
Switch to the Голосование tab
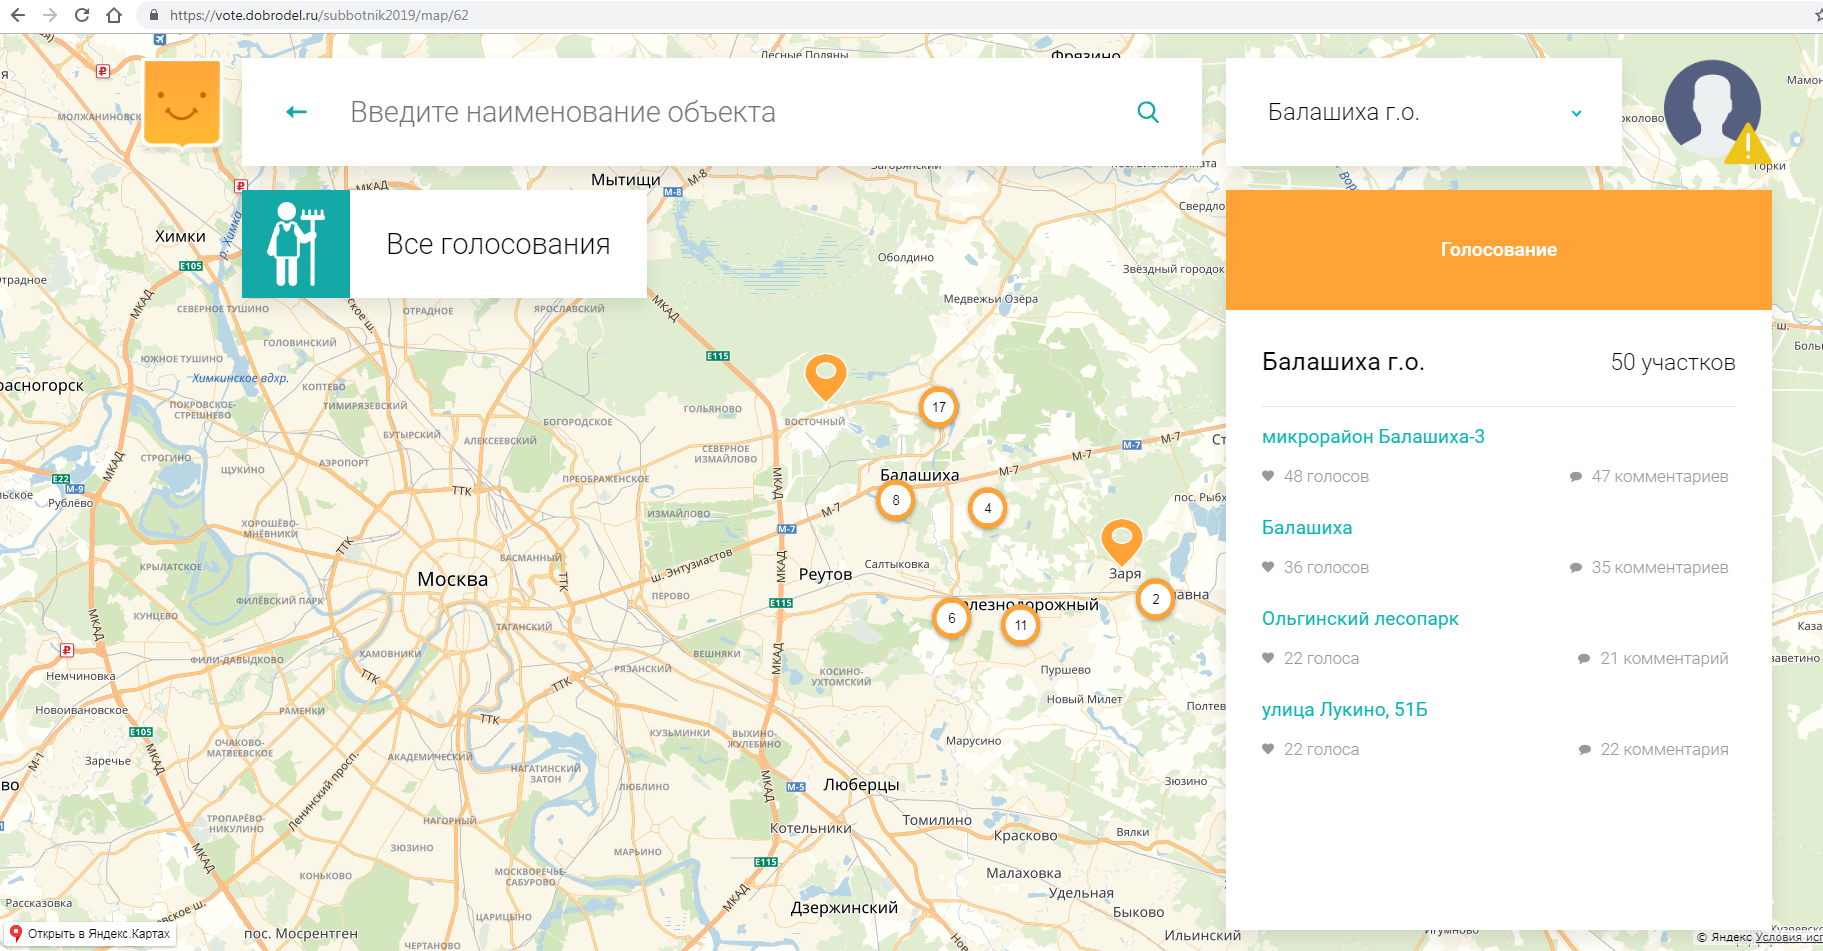click(1498, 250)
